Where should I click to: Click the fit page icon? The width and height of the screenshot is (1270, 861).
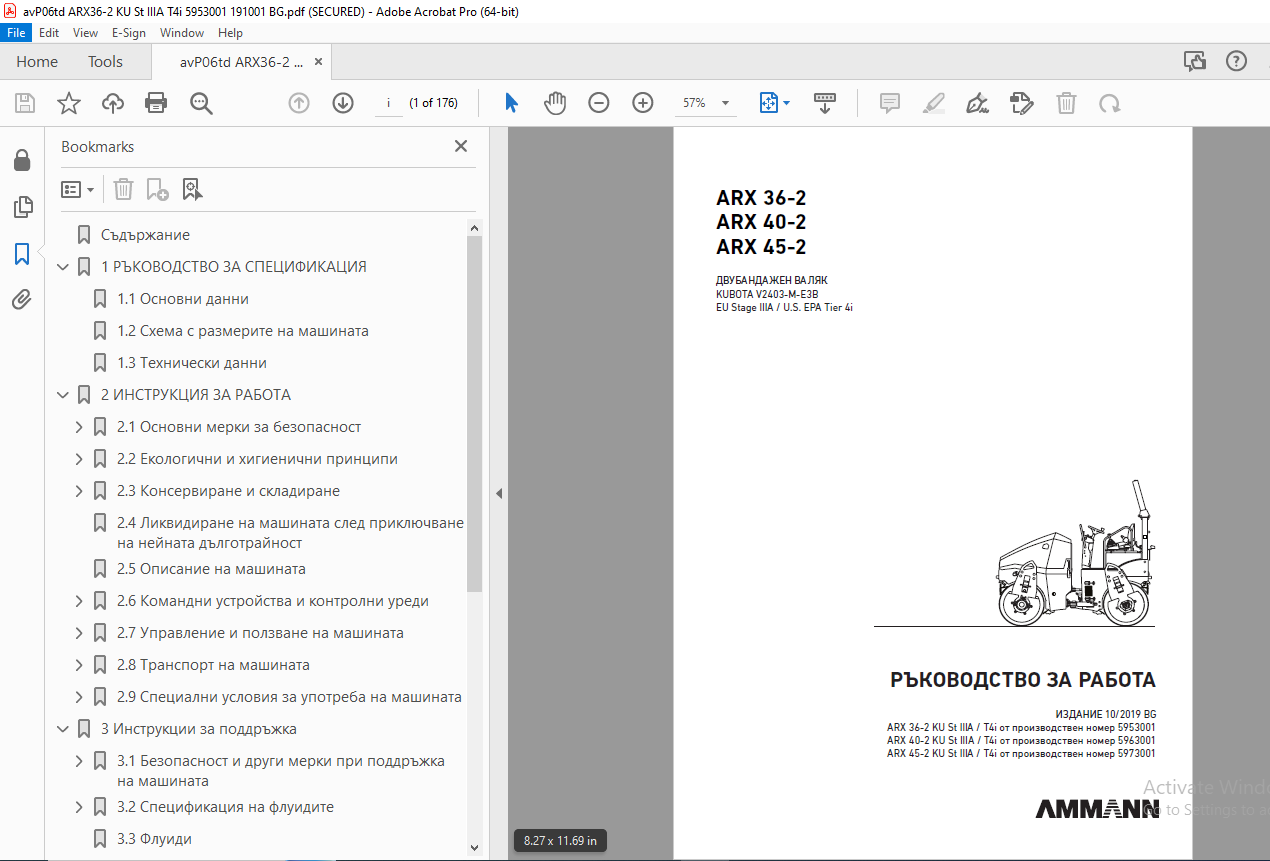(x=768, y=103)
